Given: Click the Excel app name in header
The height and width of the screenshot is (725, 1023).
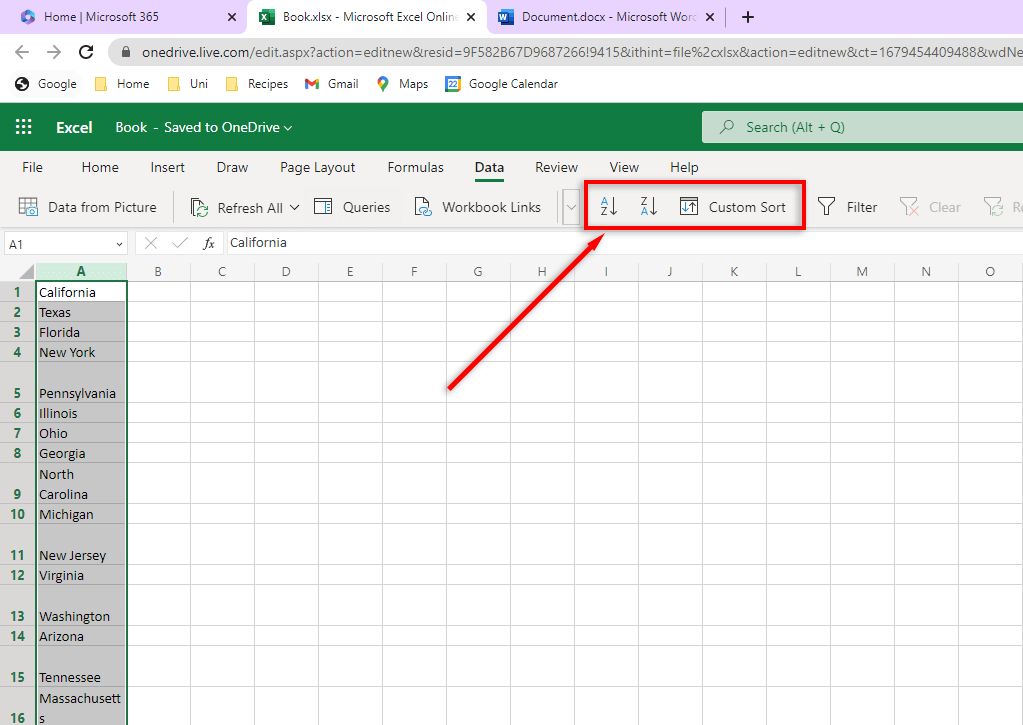Looking at the screenshot, I should 74,127.
